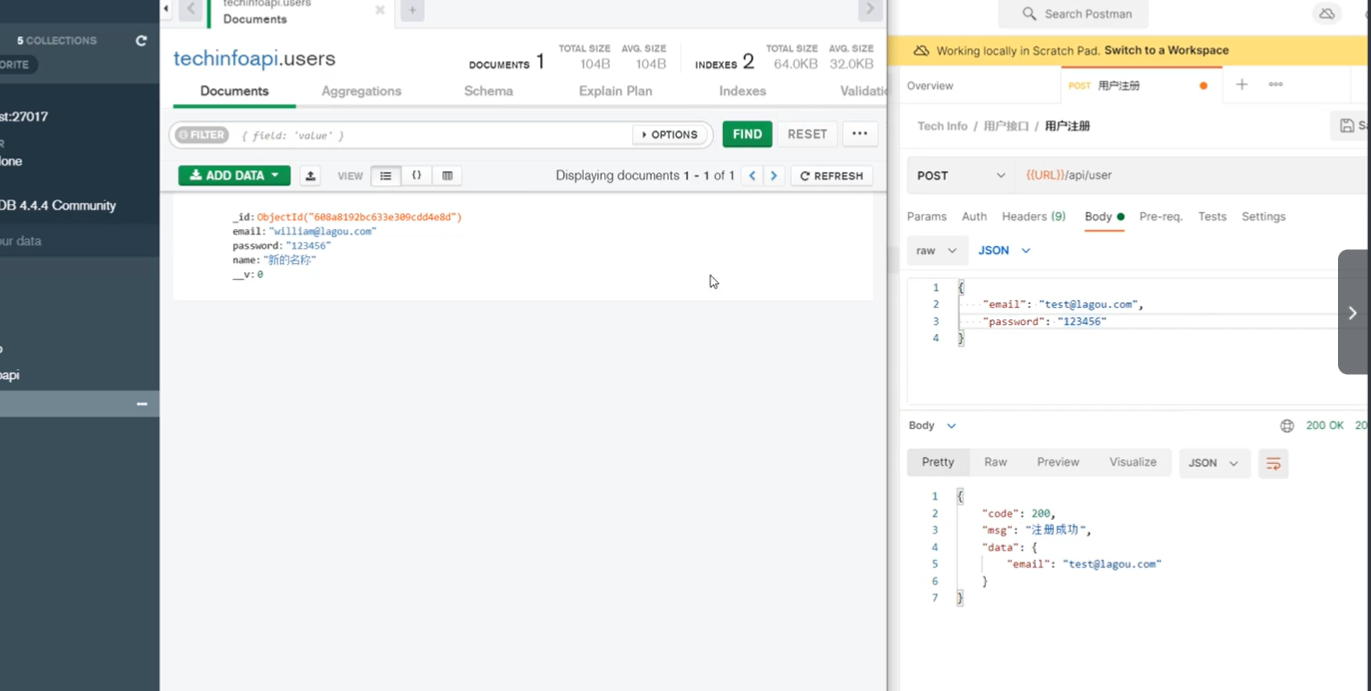Click Switch to a Workspace link
The image size is (1371, 691).
click(x=1166, y=50)
